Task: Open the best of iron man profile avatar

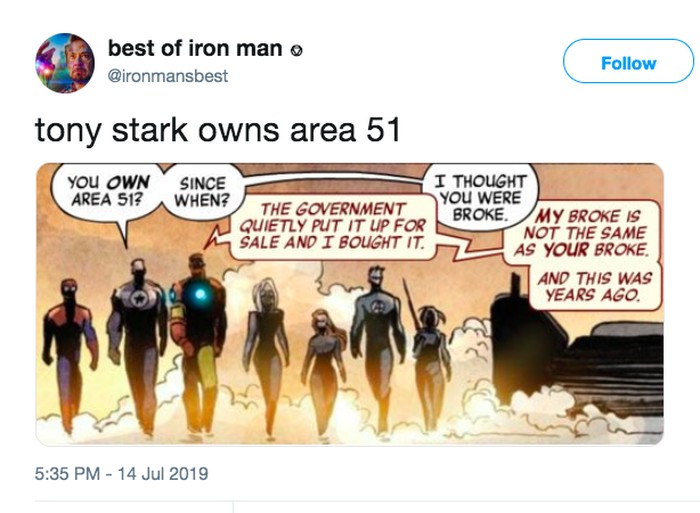Action: [66, 62]
